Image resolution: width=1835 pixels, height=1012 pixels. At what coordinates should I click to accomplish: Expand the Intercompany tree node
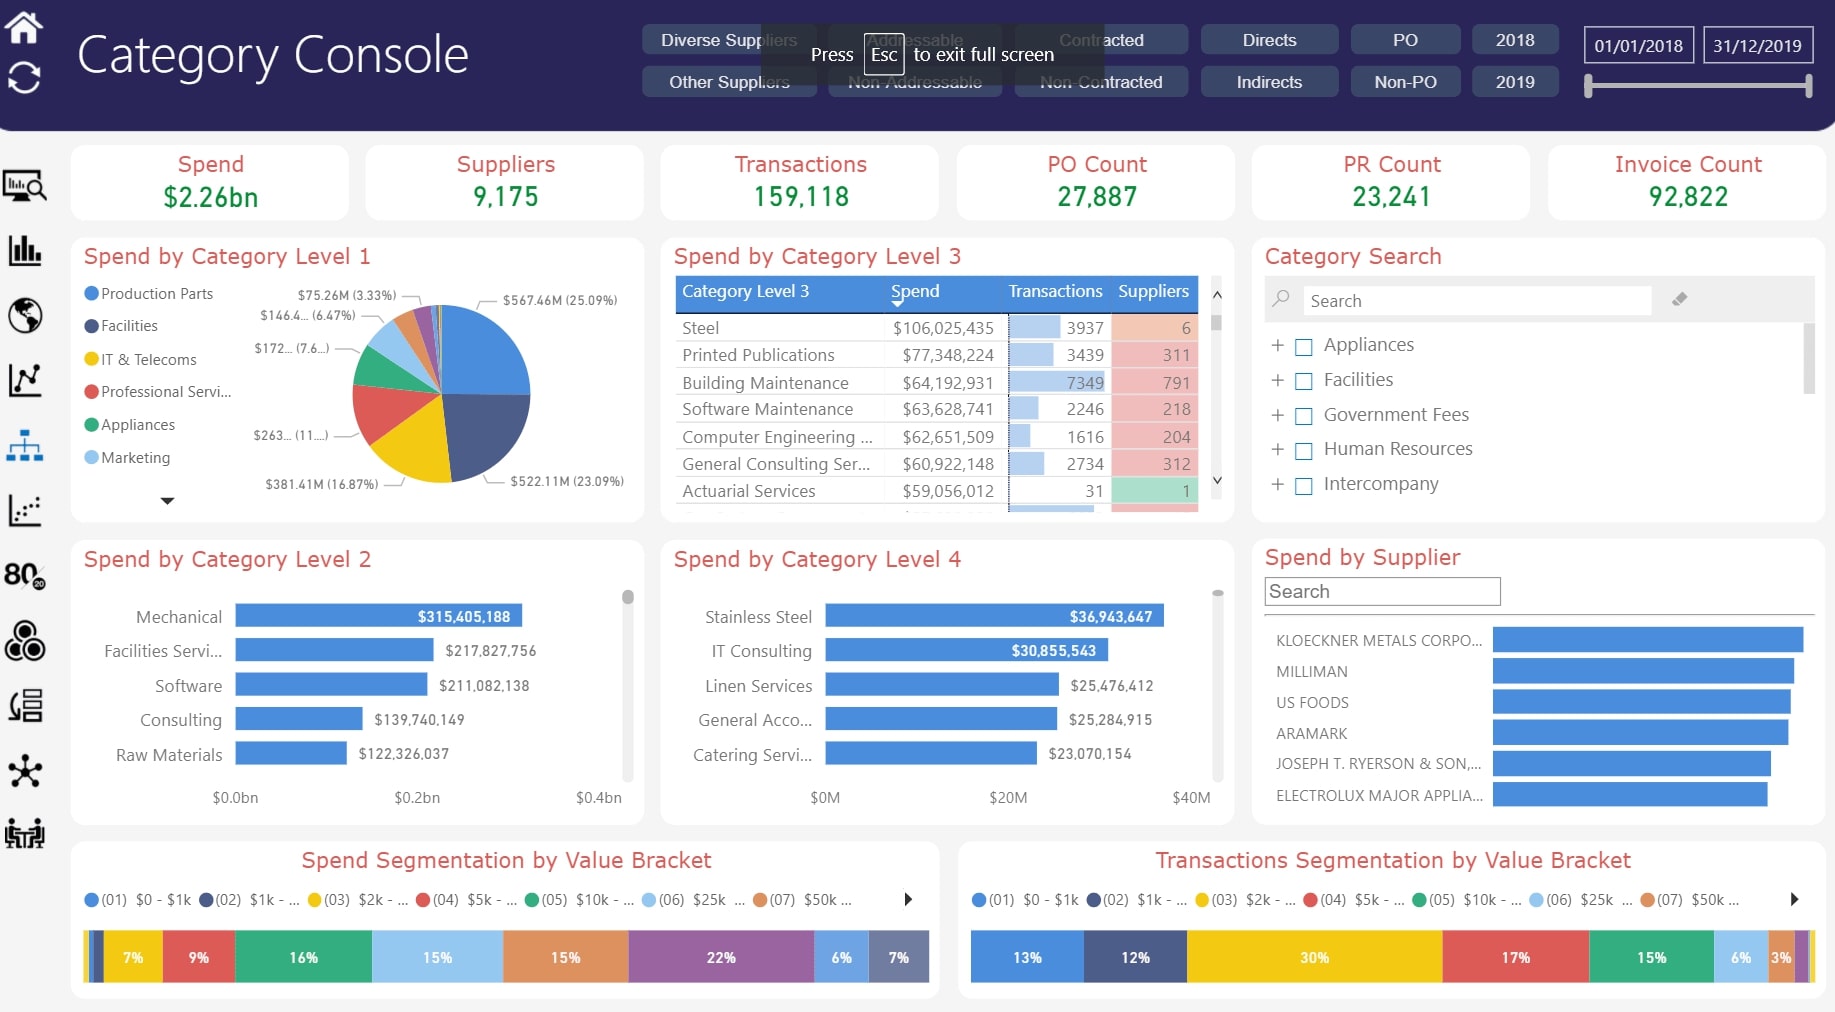click(x=1277, y=485)
